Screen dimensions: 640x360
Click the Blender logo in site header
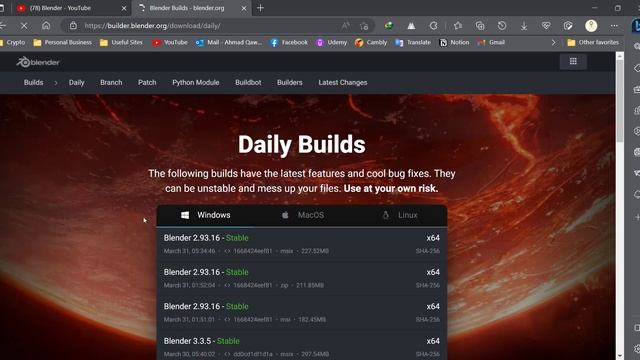coord(38,62)
